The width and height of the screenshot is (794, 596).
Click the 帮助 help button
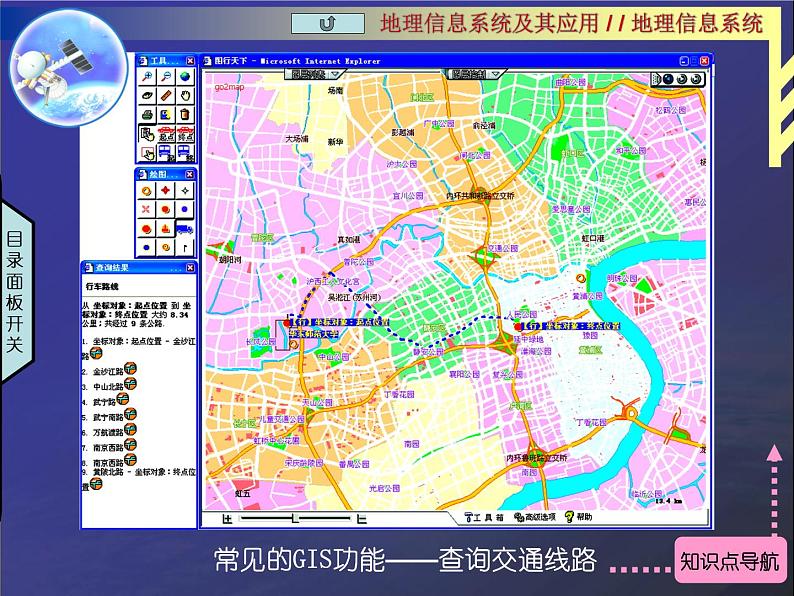pyautogui.click(x=579, y=517)
